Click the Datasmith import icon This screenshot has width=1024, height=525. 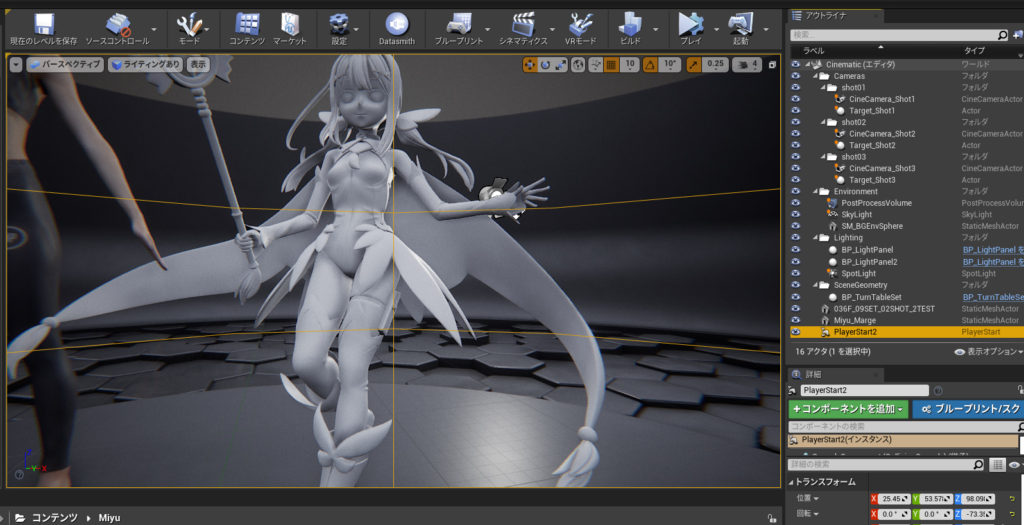[396, 24]
